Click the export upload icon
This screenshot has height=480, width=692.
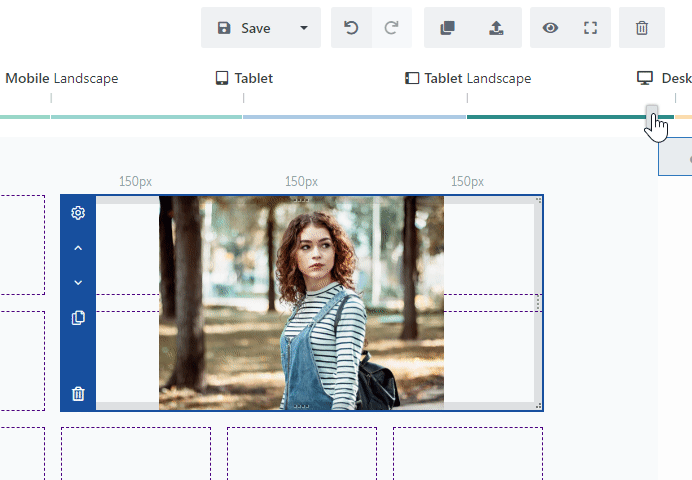click(497, 28)
